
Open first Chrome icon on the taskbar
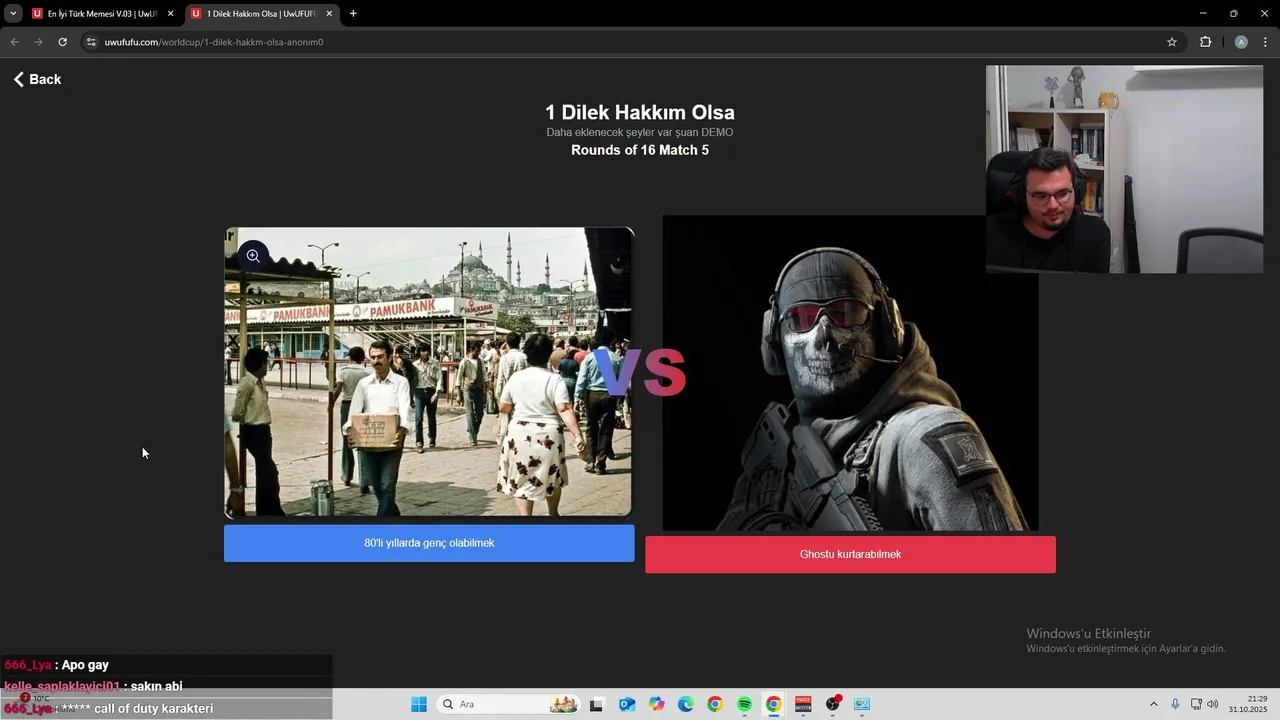(x=715, y=704)
